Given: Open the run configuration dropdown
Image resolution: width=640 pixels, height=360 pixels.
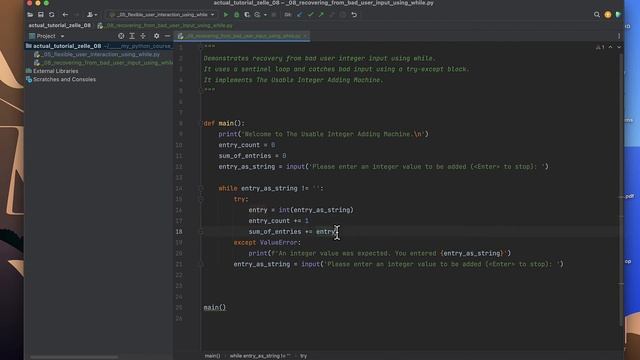Looking at the screenshot, I should (162, 15).
